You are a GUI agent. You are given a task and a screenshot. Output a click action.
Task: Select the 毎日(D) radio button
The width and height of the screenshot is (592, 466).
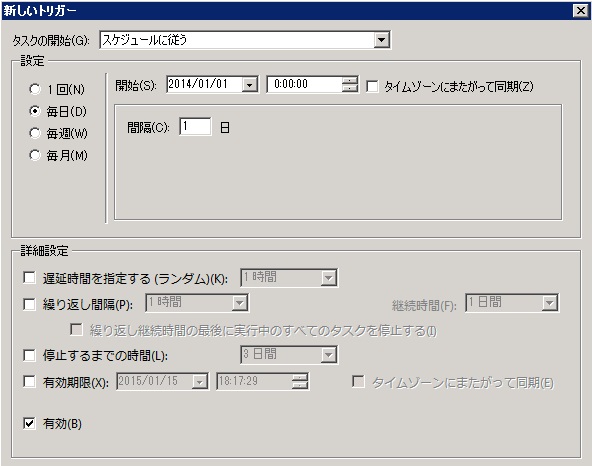click(x=35, y=111)
